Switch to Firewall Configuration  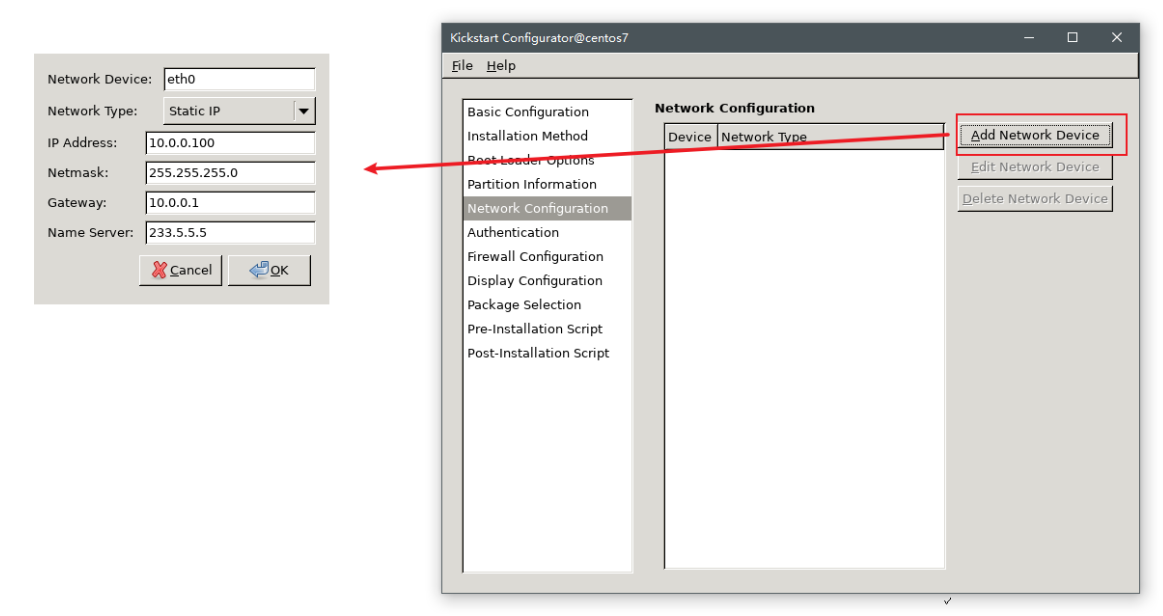point(535,257)
